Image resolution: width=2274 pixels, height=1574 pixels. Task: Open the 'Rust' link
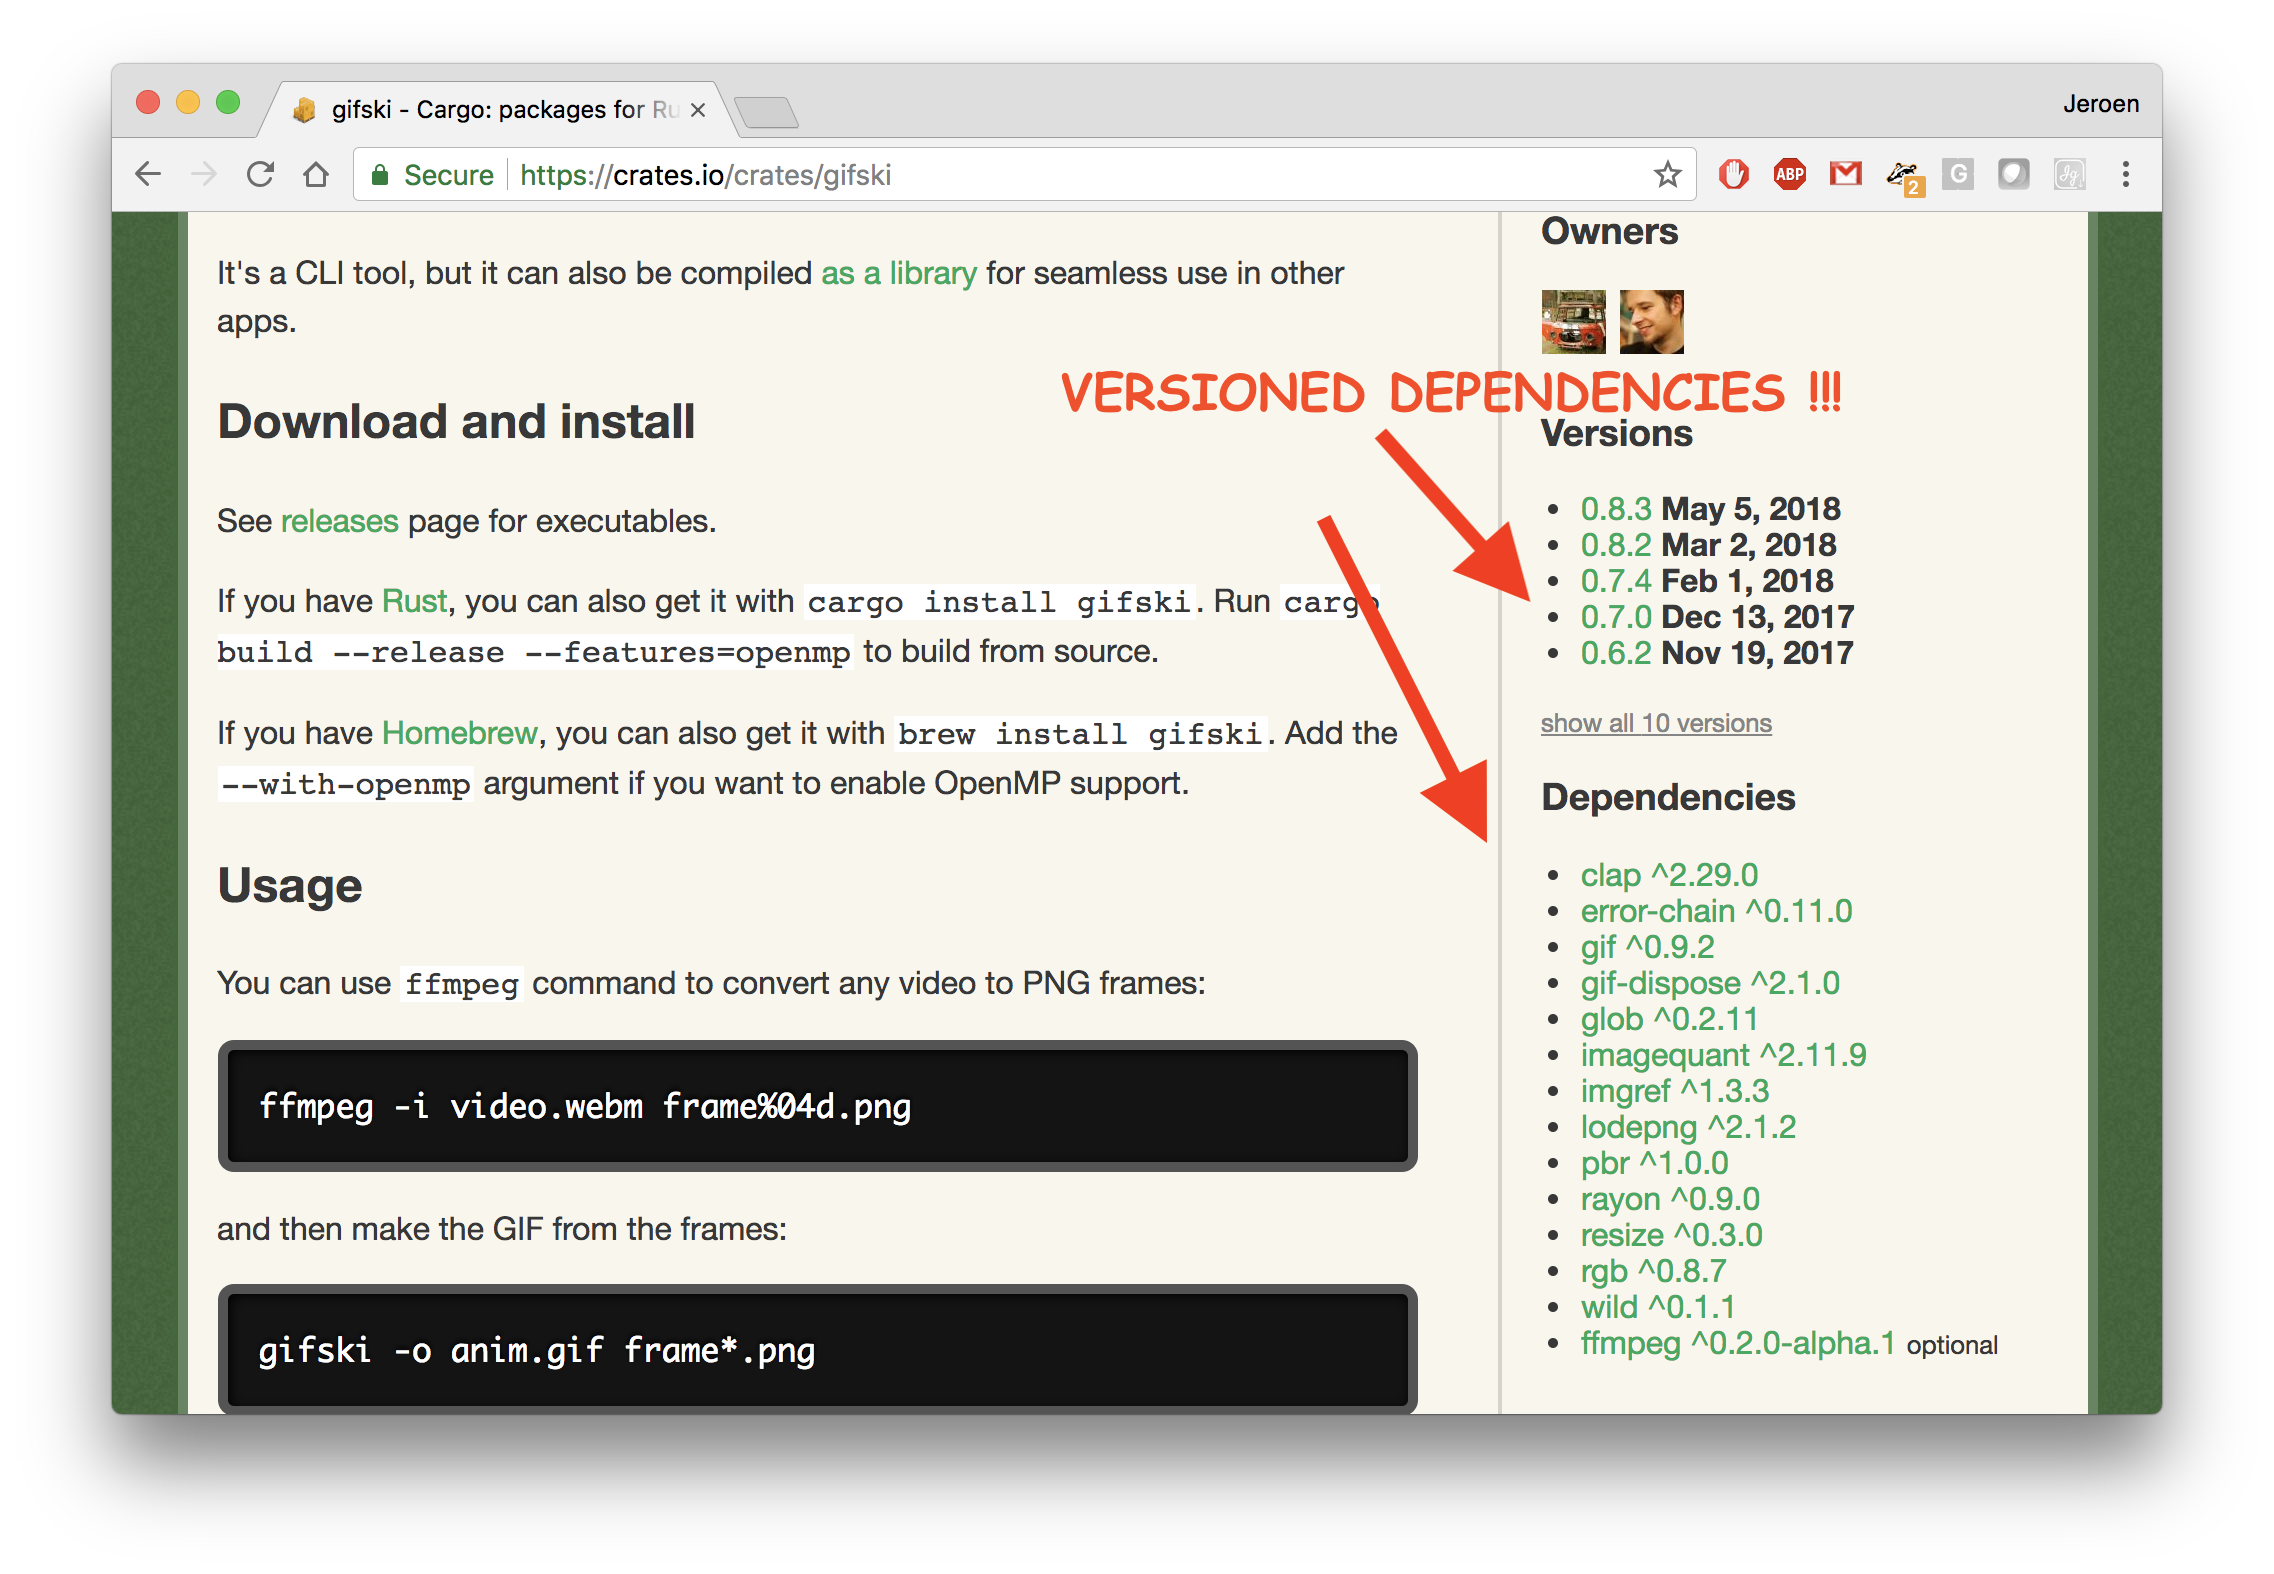pos(414,601)
